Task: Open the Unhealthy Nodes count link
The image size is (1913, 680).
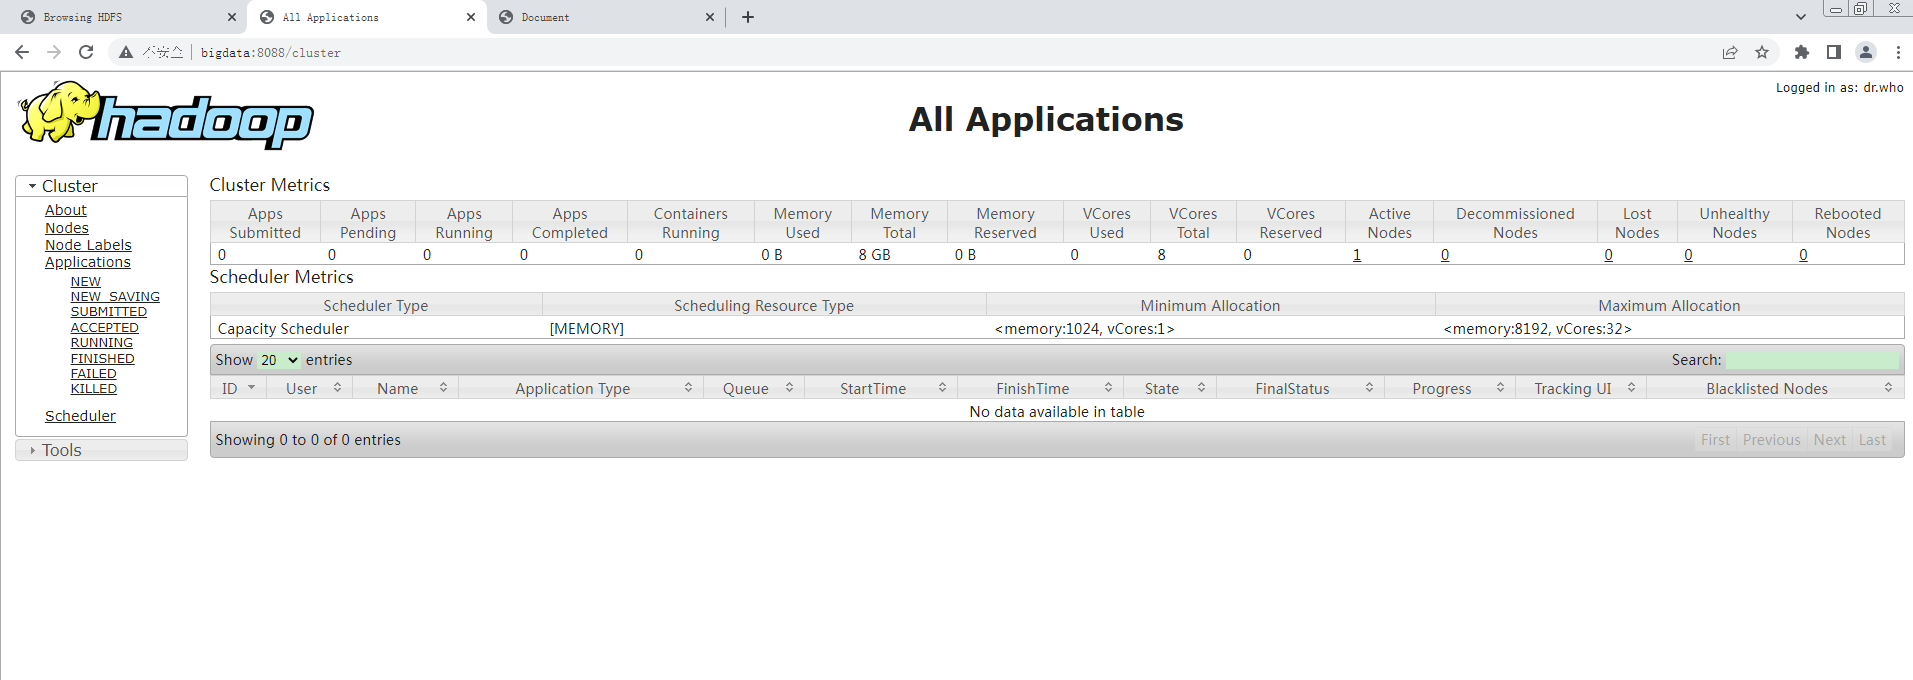Action: tap(1689, 255)
